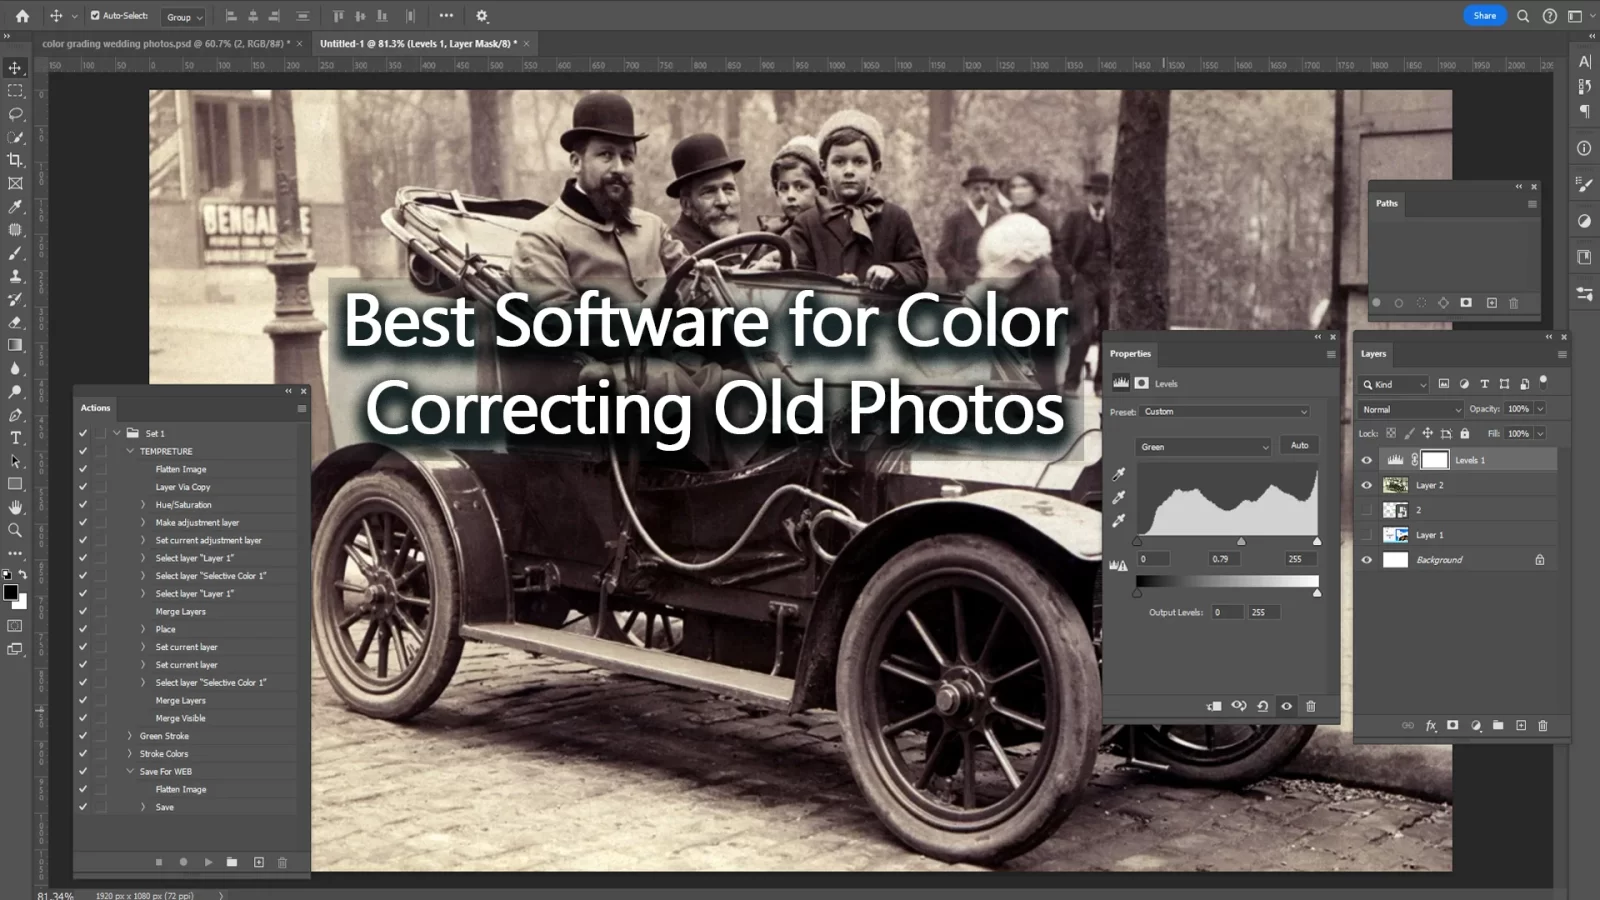Select the Lasso tool
Image resolution: width=1600 pixels, height=900 pixels.
[x=15, y=114]
